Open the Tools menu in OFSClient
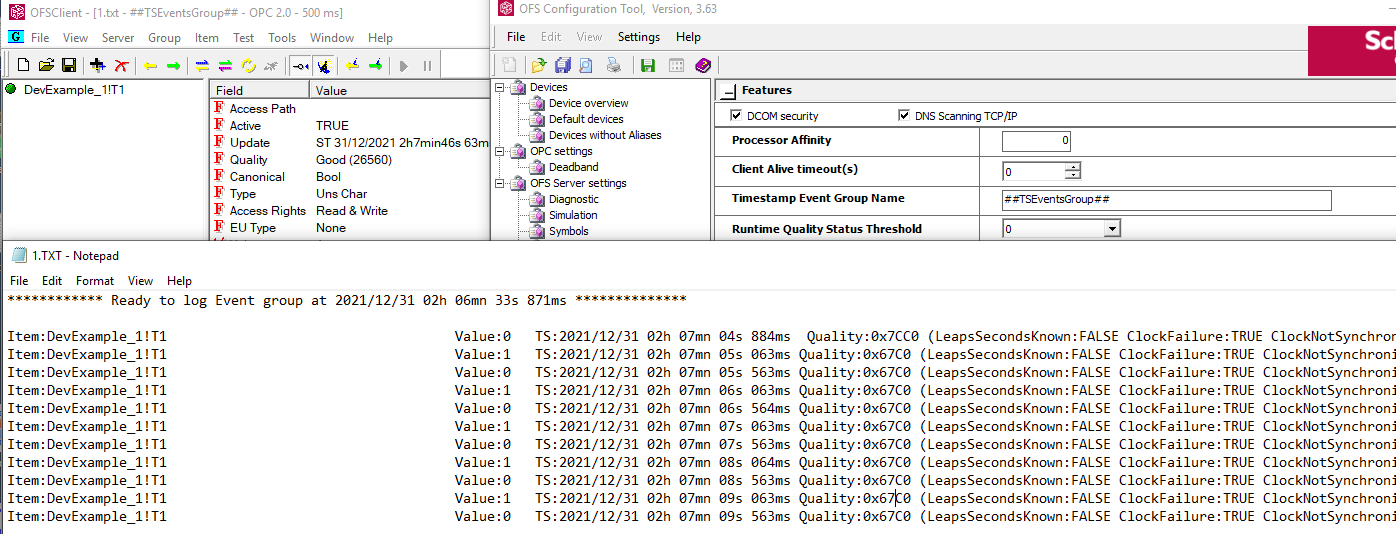 pyautogui.click(x=282, y=38)
